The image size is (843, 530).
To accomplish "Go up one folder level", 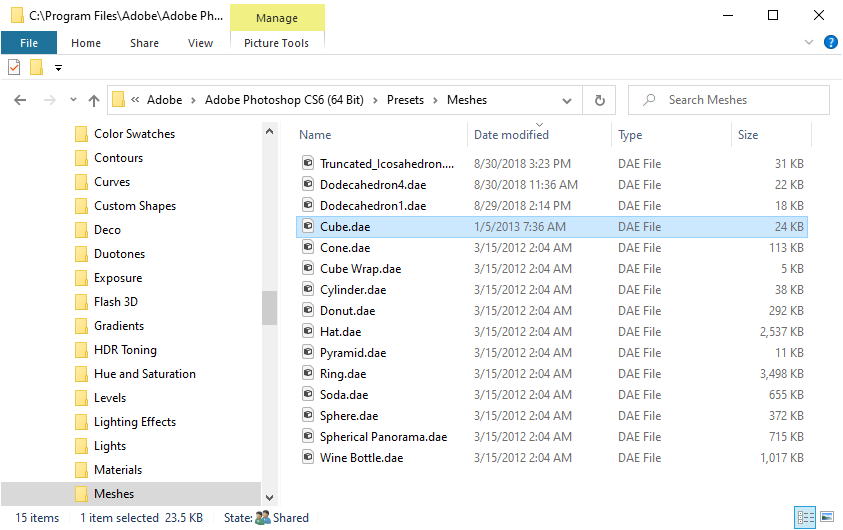I will (94, 100).
